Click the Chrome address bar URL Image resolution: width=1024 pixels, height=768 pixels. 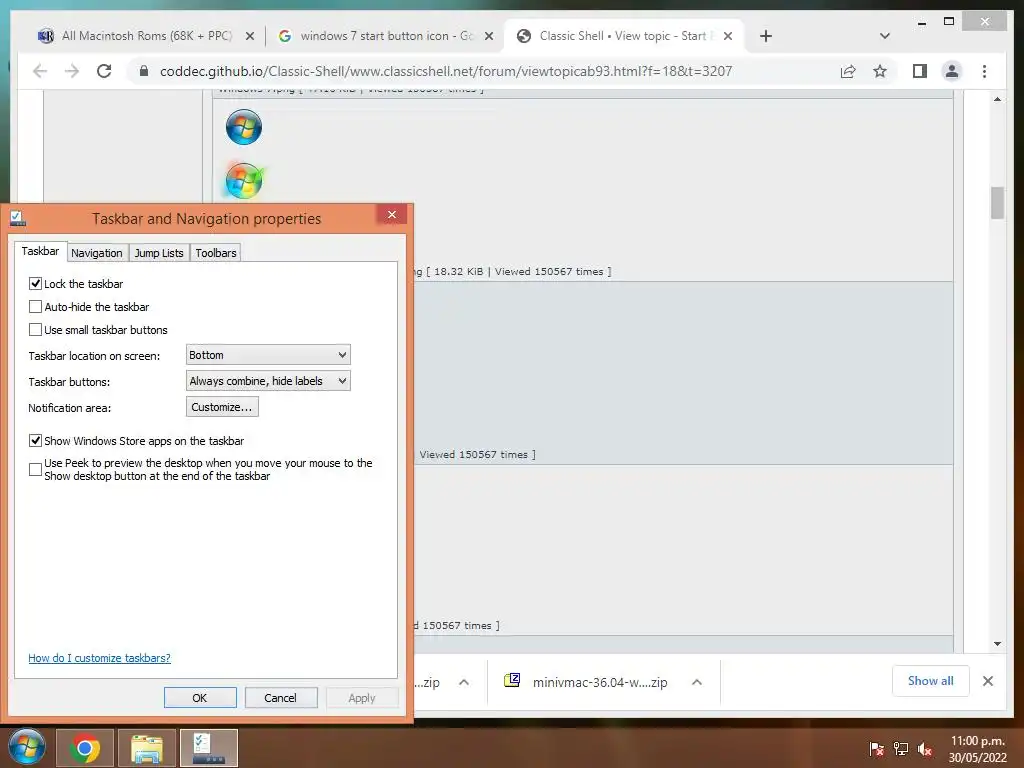point(446,71)
